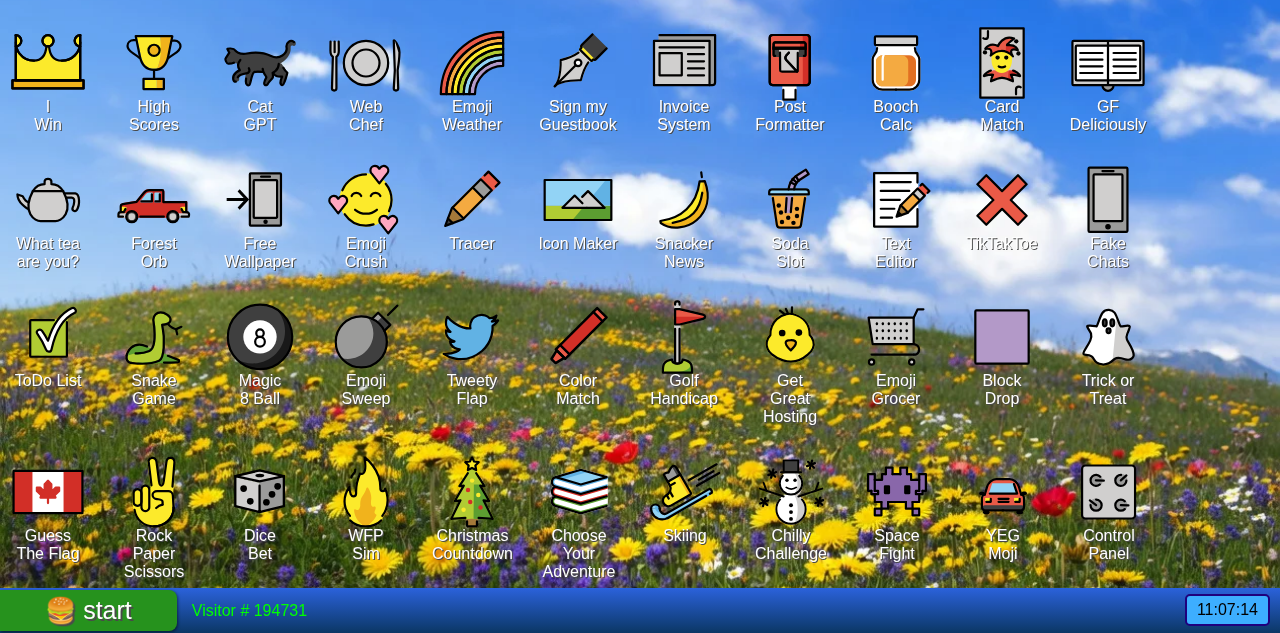Launch High Scores trophy app
The image size is (1280, 633).
tap(154, 62)
